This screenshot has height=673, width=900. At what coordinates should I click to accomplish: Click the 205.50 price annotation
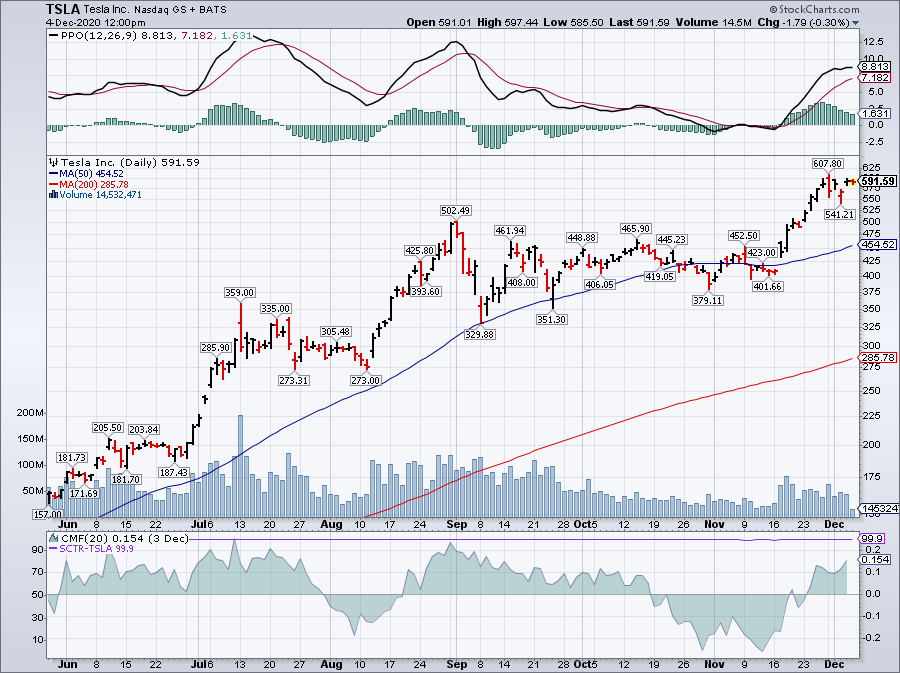[107, 427]
